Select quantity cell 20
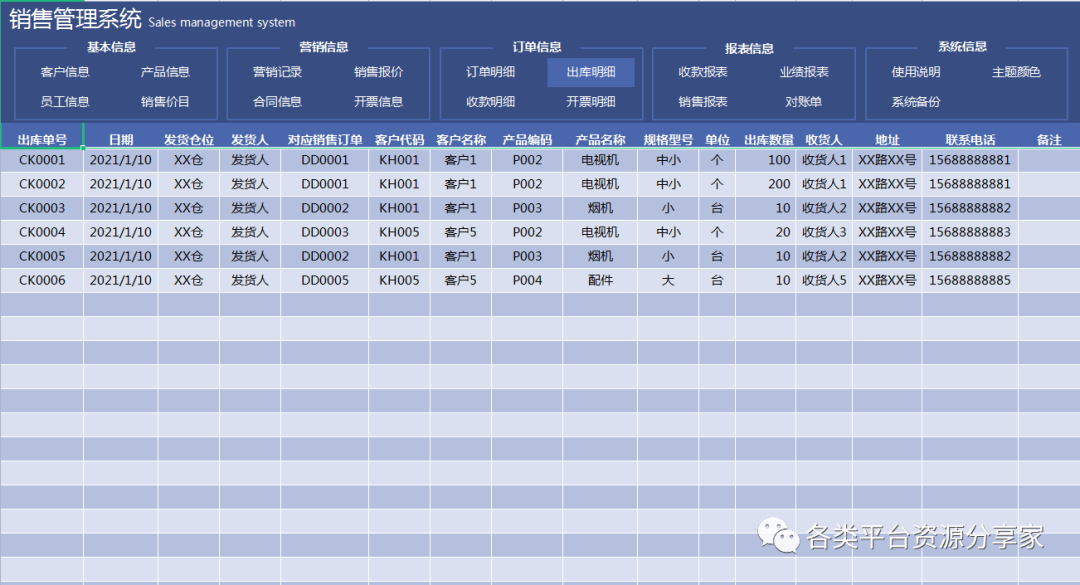 coord(766,232)
